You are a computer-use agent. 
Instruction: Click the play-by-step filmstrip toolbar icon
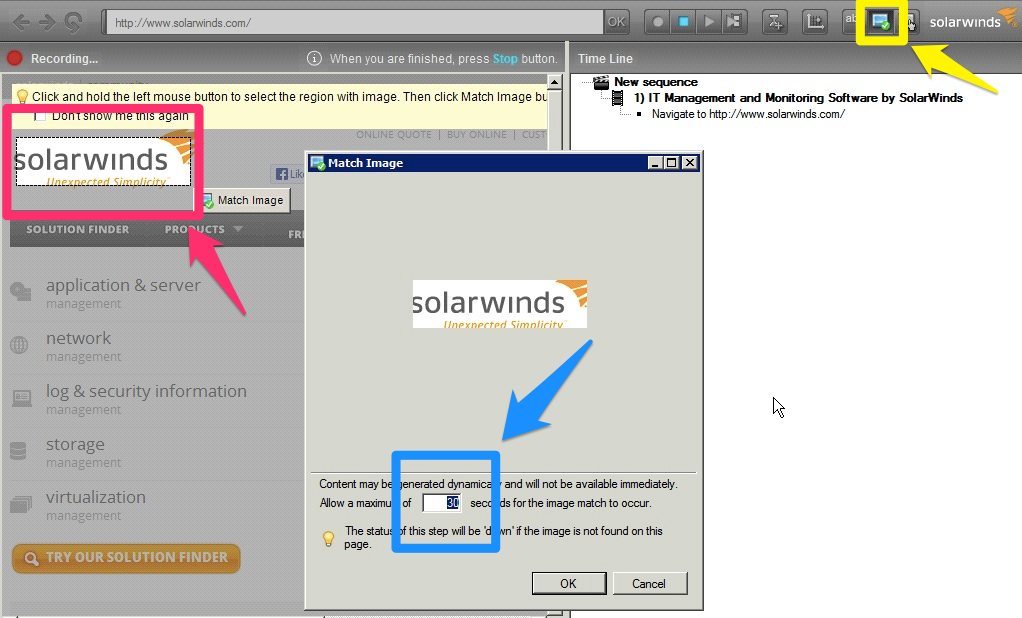point(734,22)
